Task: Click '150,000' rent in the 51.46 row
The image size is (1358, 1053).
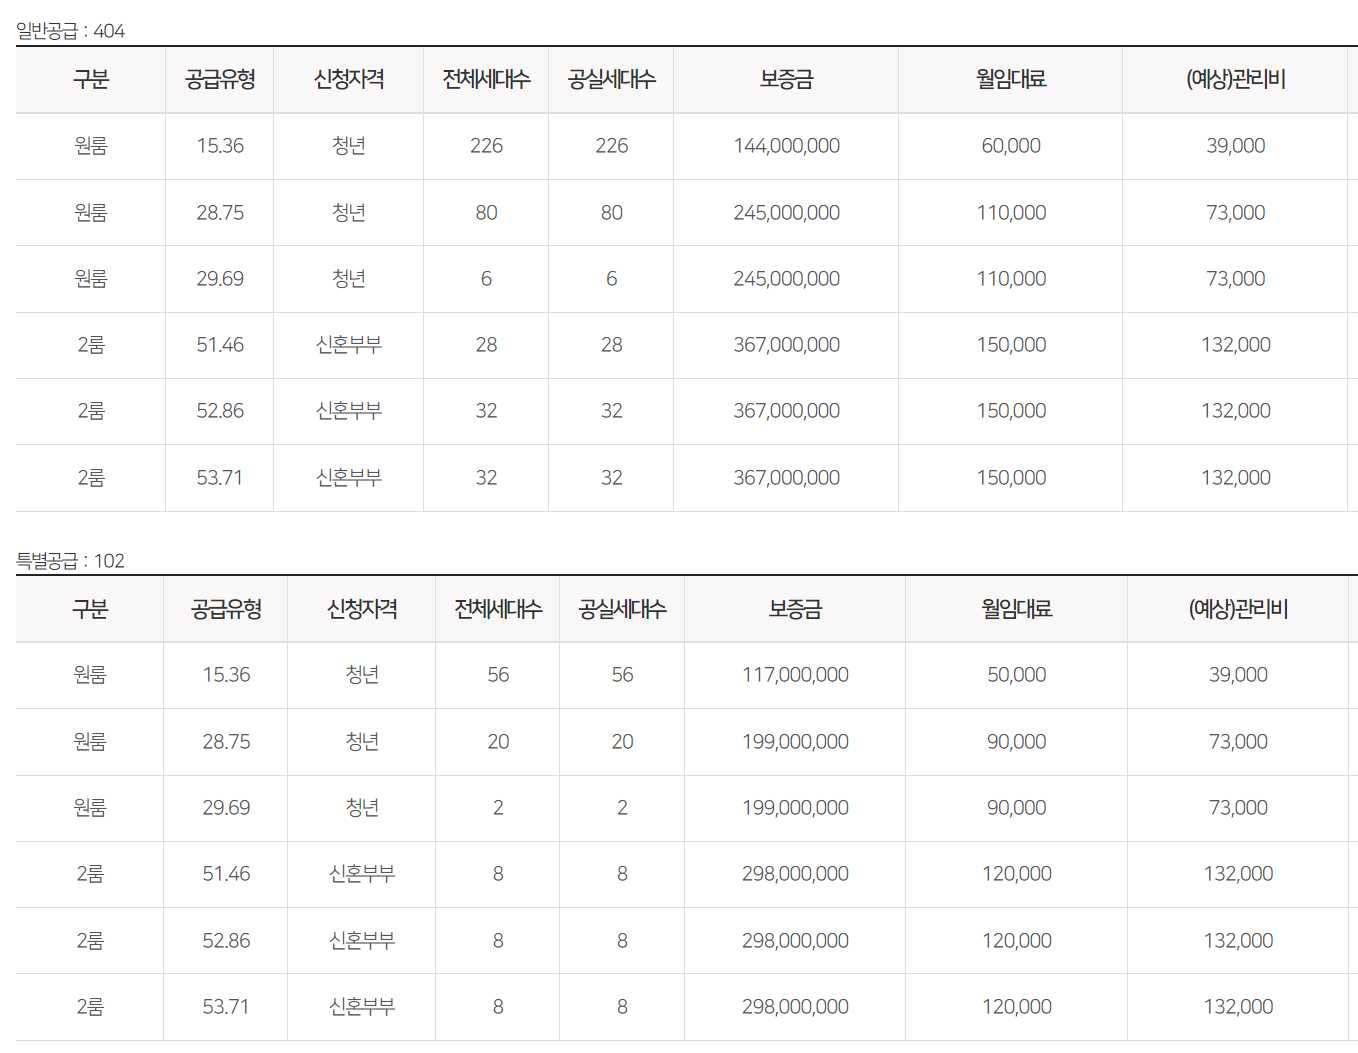Action: [x=1011, y=345]
